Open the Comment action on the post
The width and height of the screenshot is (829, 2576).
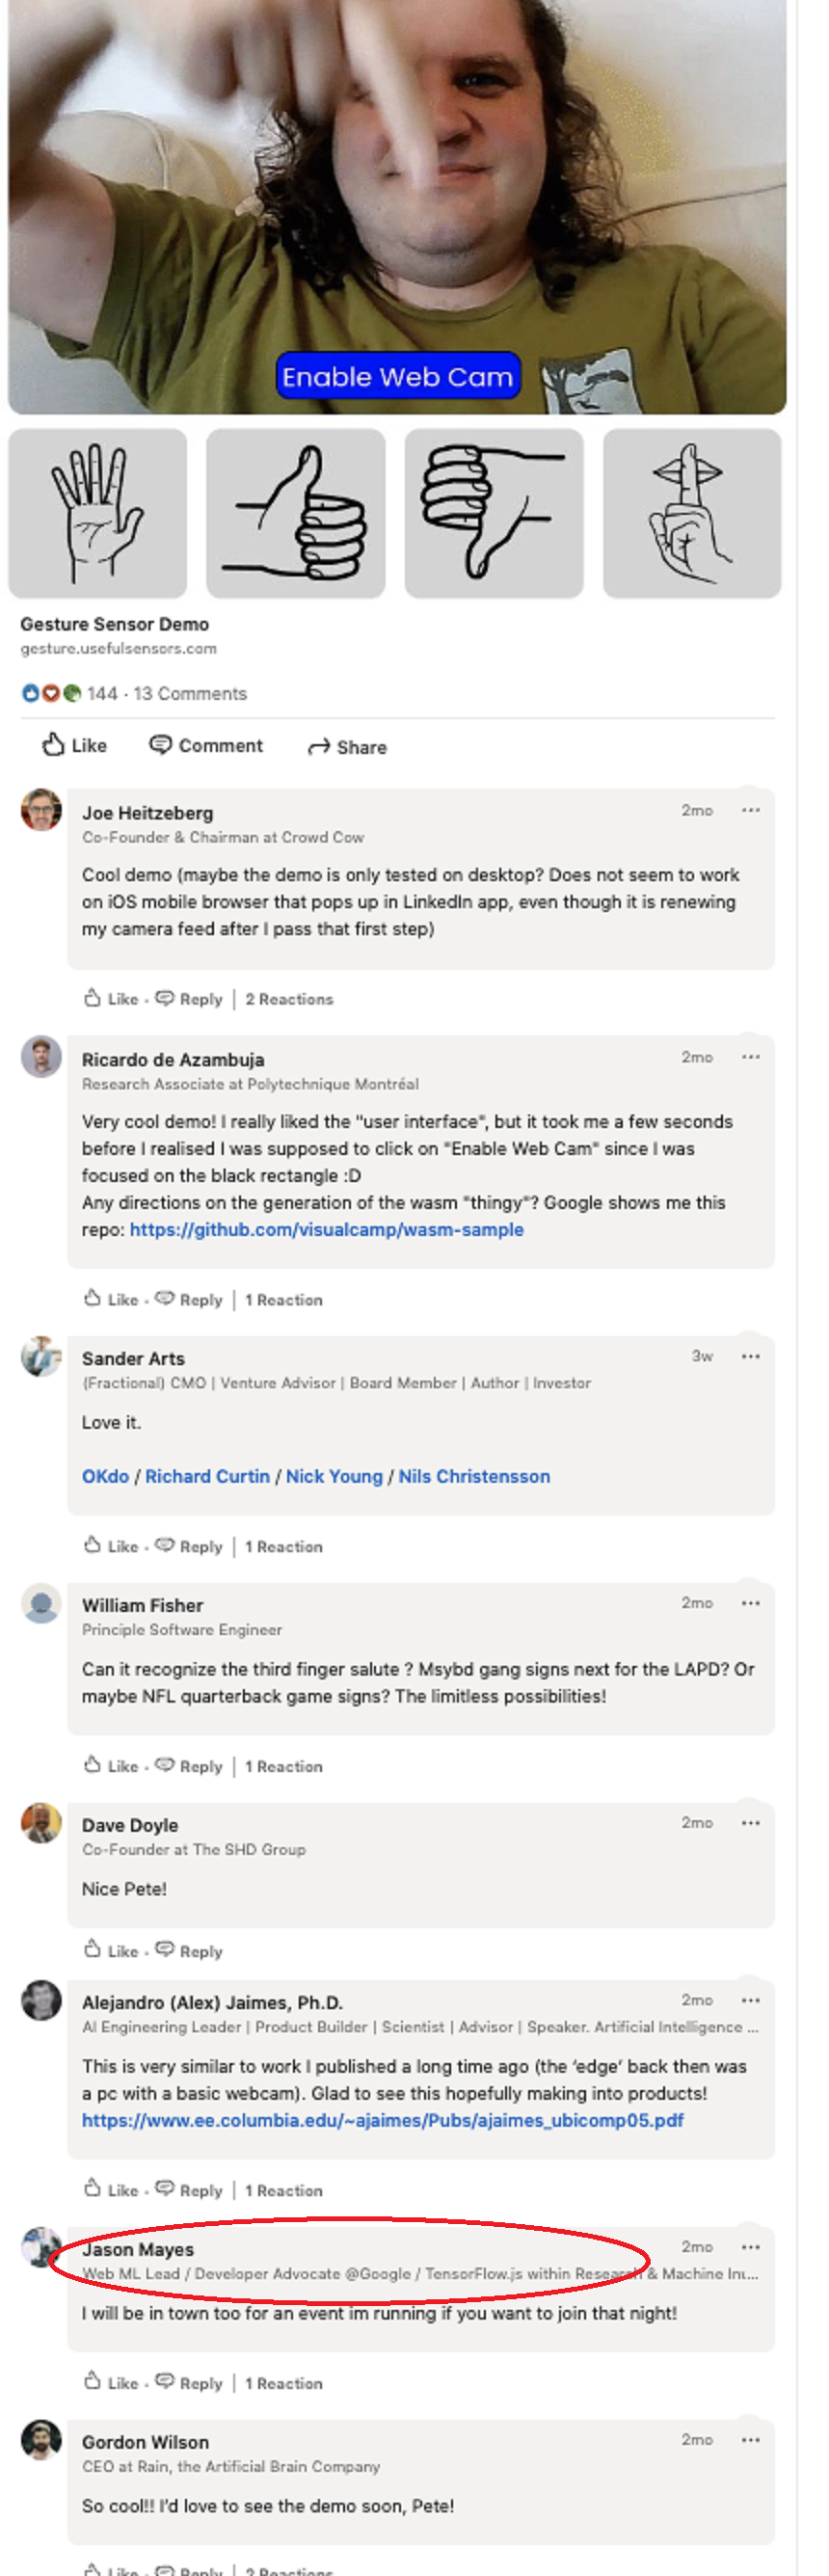206,745
